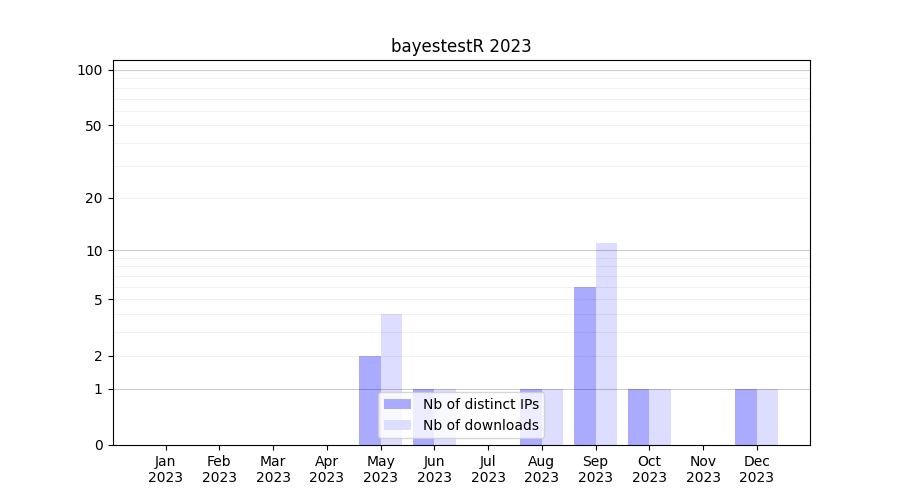Click the Jul 2023 x-axis label
Image resolution: width=900 pixels, height=500 pixels.
click(x=488, y=469)
